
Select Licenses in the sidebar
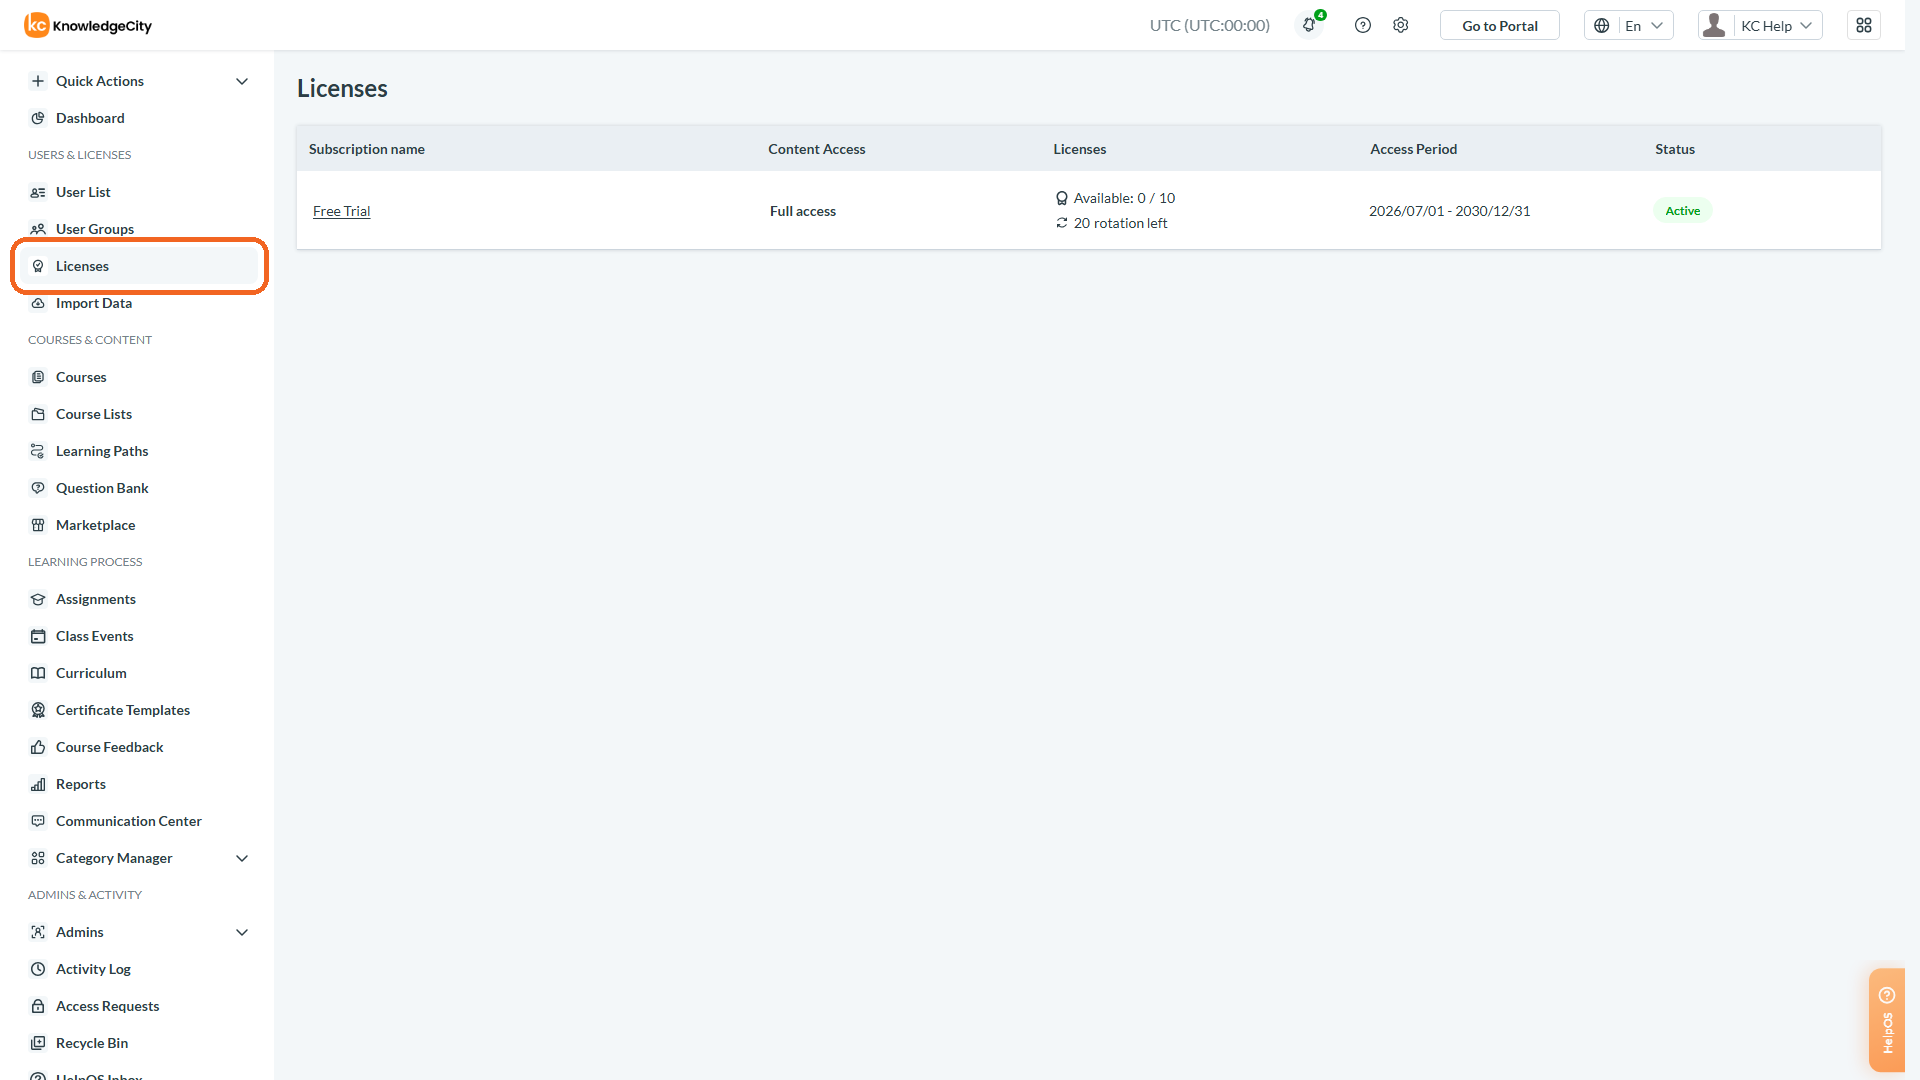click(x=140, y=266)
